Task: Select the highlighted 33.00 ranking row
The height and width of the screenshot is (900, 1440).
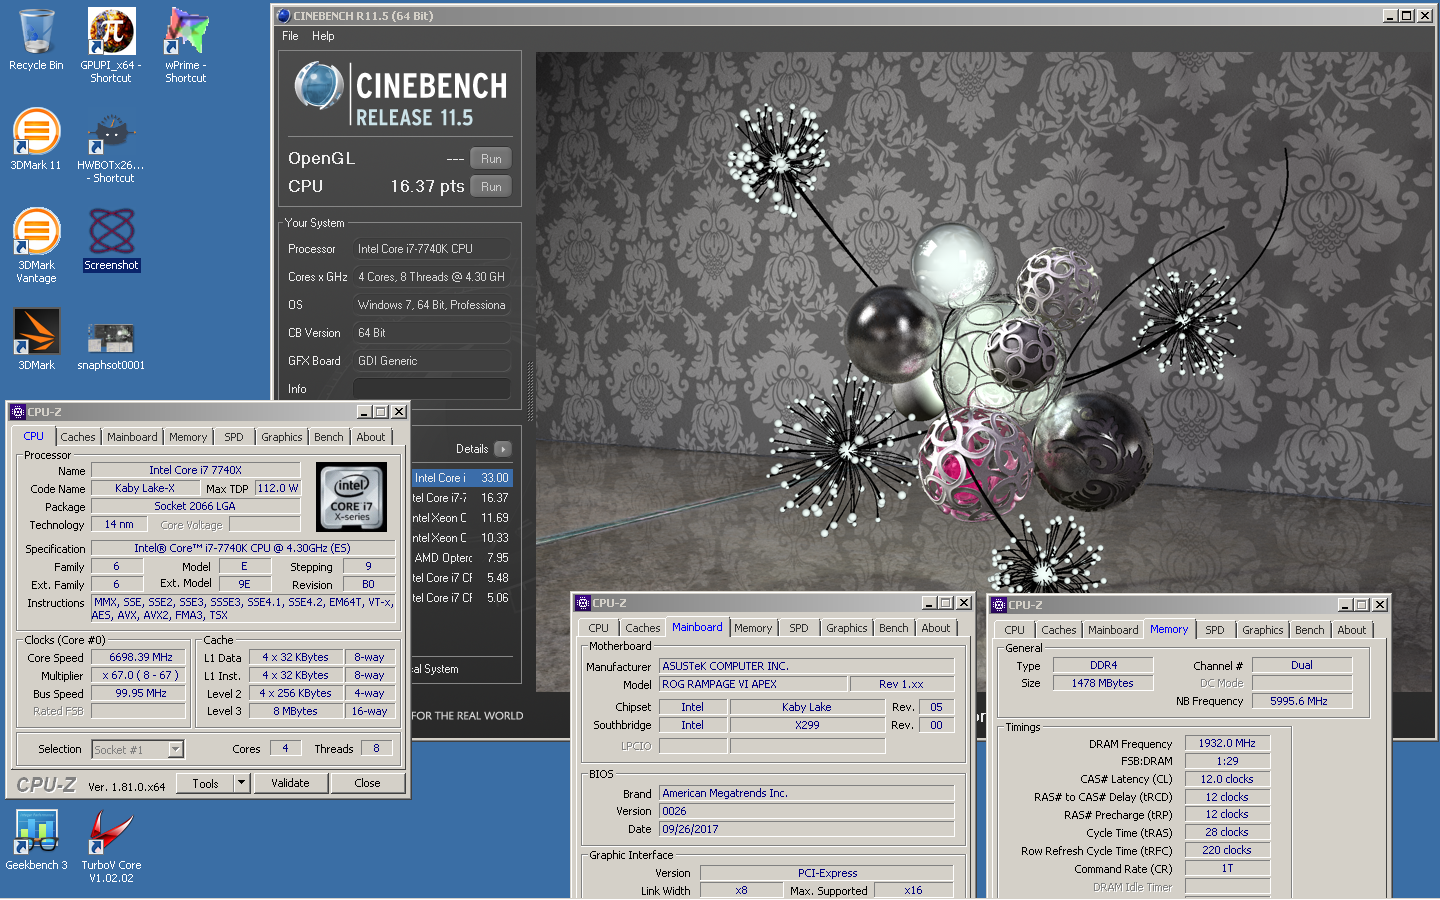Action: point(462,478)
